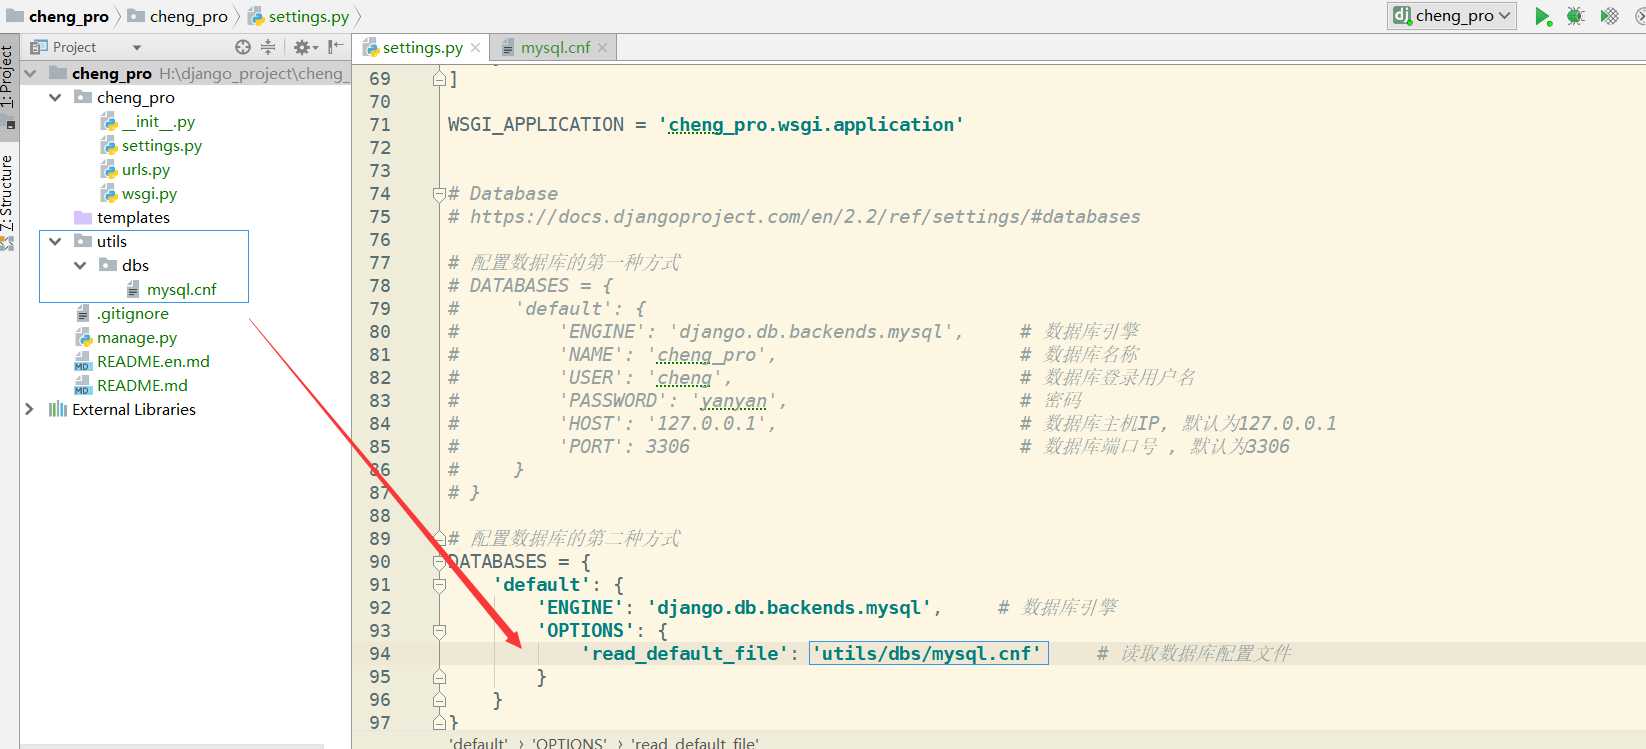This screenshot has height=749, width=1646.
Task: Fold the 'OPTIONS' dict at line 93
Action: pyautogui.click(x=439, y=631)
